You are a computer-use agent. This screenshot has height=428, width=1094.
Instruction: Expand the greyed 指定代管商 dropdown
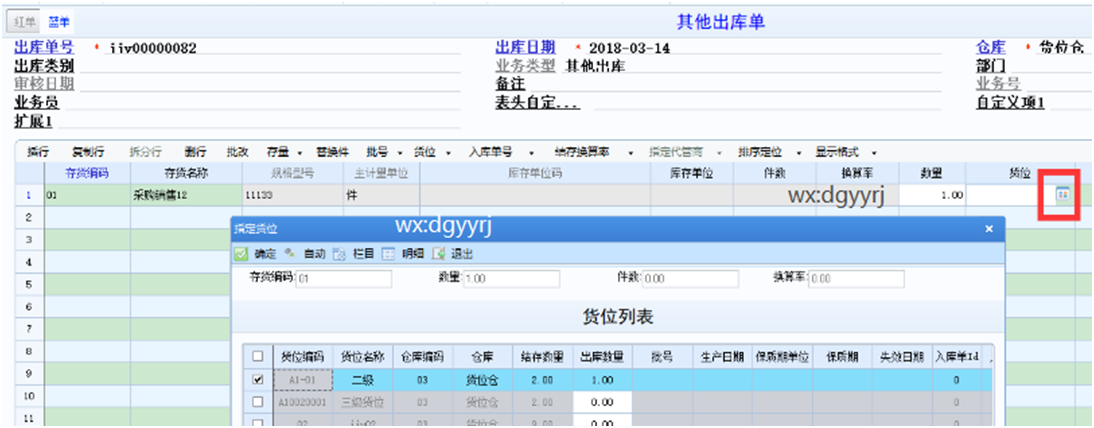point(719,152)
